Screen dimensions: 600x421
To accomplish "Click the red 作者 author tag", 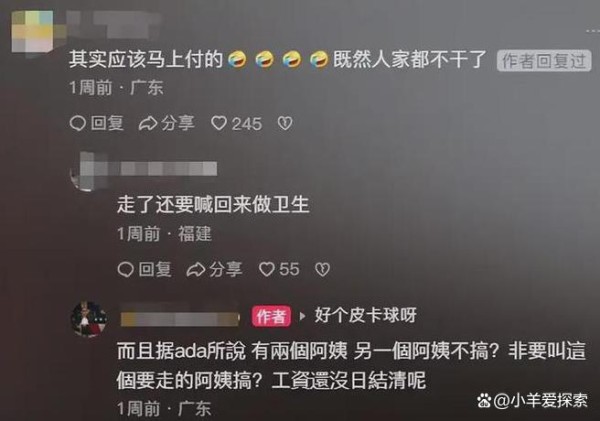I will pos(271,316).
